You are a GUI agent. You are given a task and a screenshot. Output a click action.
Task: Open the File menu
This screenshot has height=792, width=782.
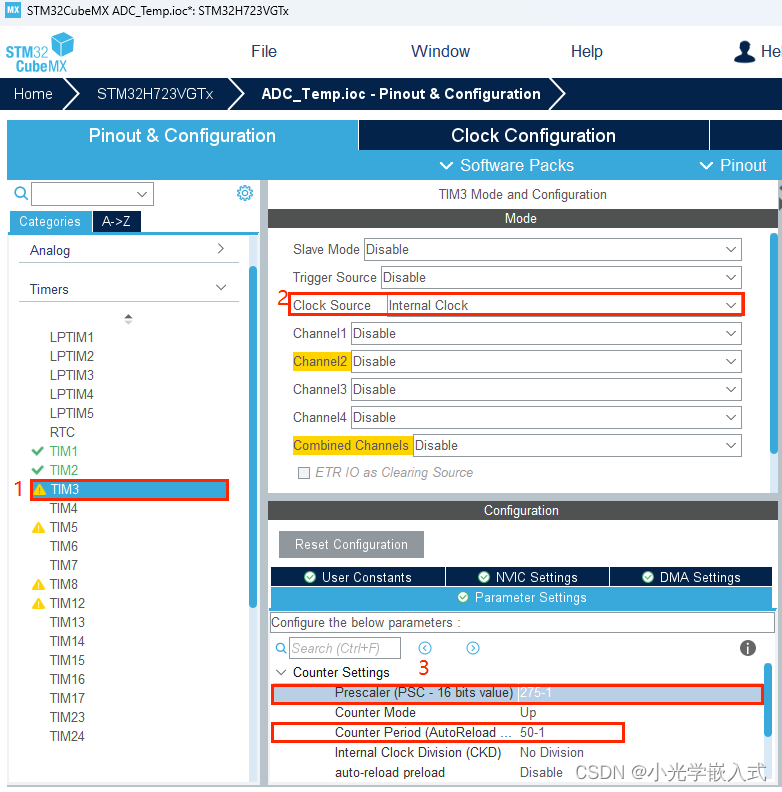[264, 52]
